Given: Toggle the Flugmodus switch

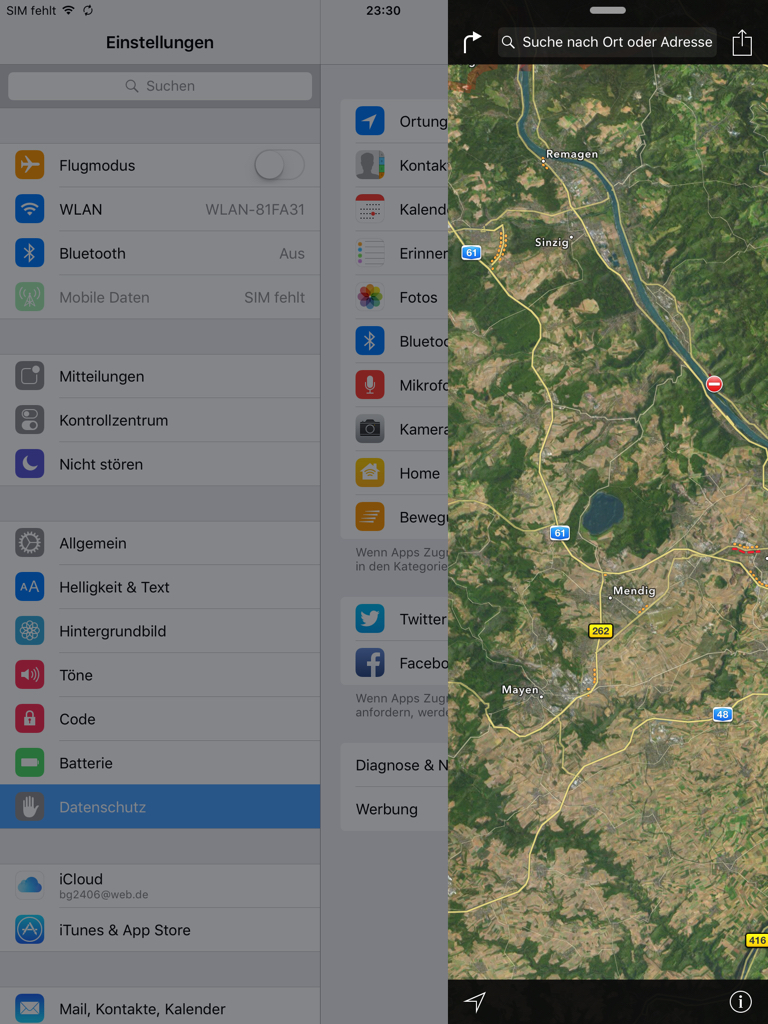Looking at the screenshot, I should (280, 165).
